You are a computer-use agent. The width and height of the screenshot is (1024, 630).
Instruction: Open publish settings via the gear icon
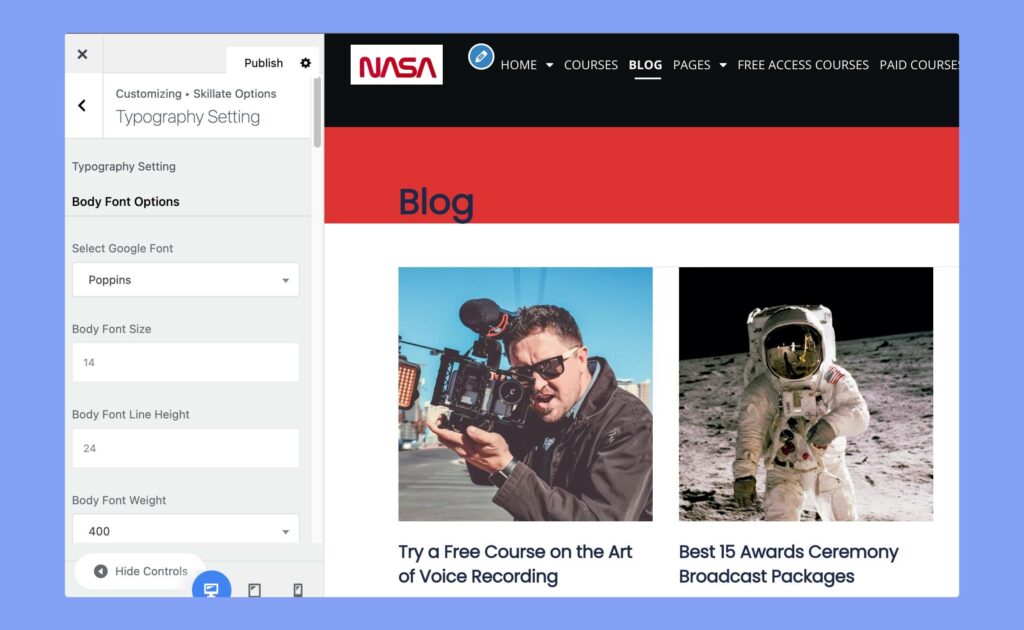tap(306, 63)
